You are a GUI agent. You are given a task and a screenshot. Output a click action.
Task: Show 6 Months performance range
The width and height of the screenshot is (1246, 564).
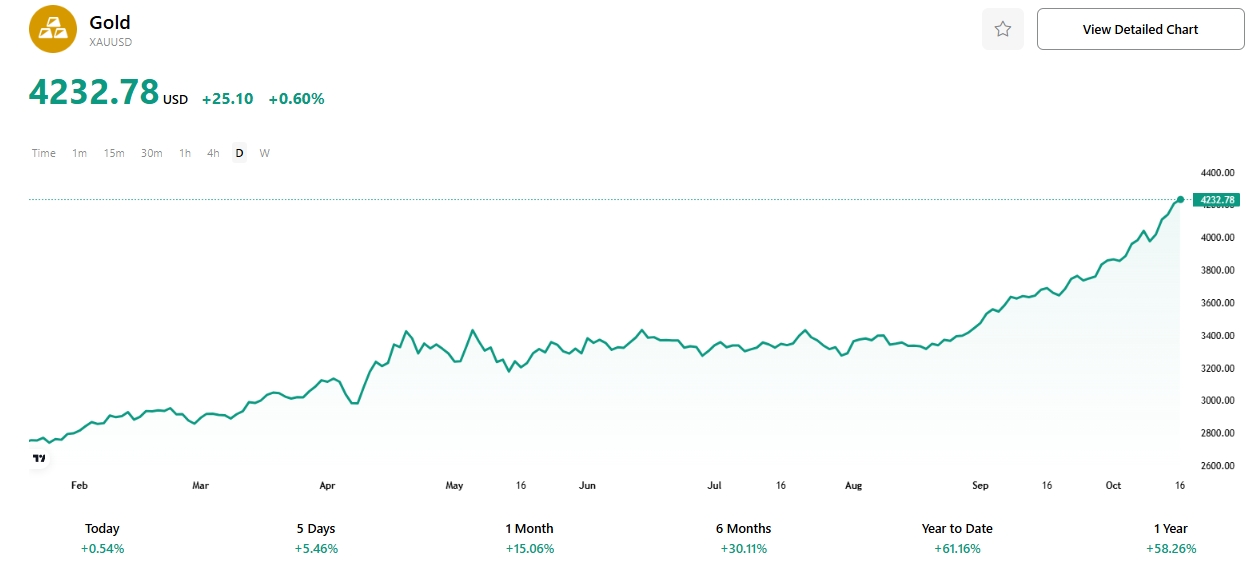[743, 538]
